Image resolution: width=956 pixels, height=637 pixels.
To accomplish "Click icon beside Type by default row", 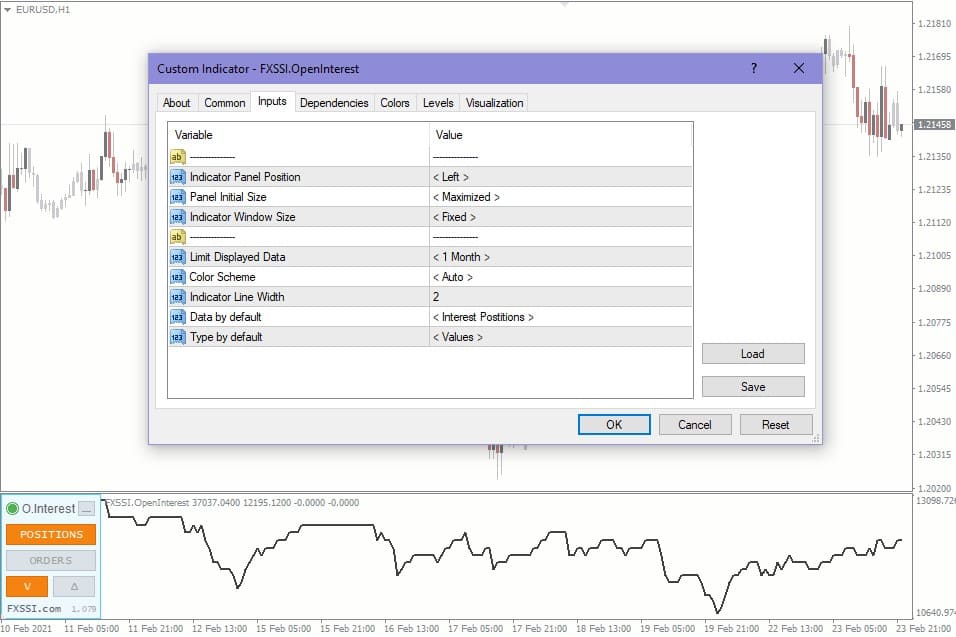I will tap(177, 337).
